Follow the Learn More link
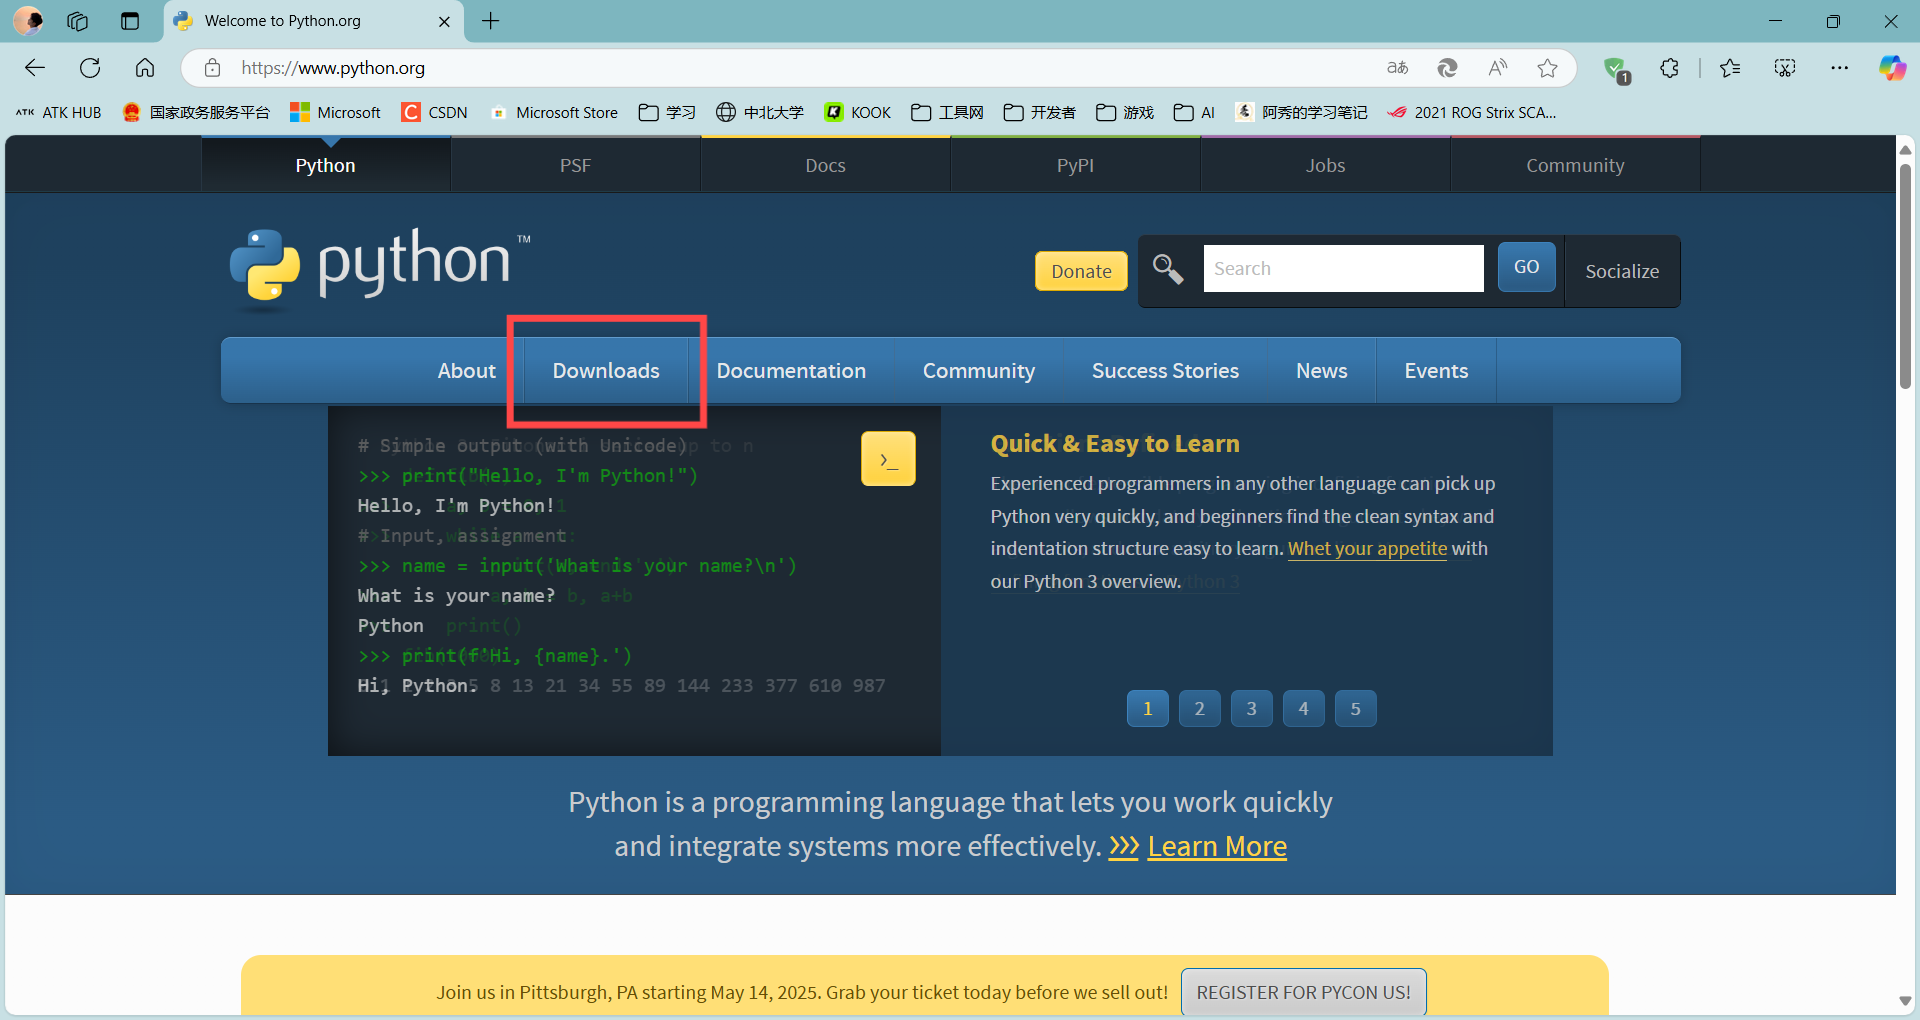1920x1020 pixels. 1216,846
